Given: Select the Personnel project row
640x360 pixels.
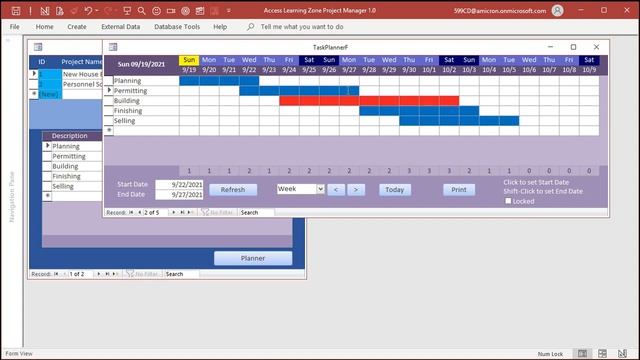Looking at the screenshot, I should [82, 84].
